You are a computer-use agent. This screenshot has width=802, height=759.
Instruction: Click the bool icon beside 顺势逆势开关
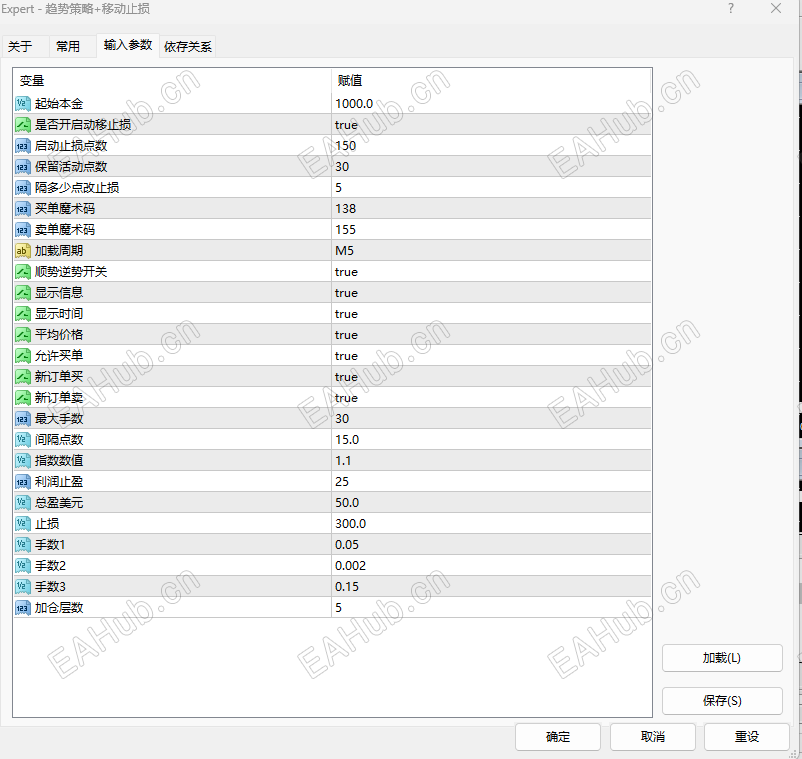pyautogui.click(x=23, y=272)
